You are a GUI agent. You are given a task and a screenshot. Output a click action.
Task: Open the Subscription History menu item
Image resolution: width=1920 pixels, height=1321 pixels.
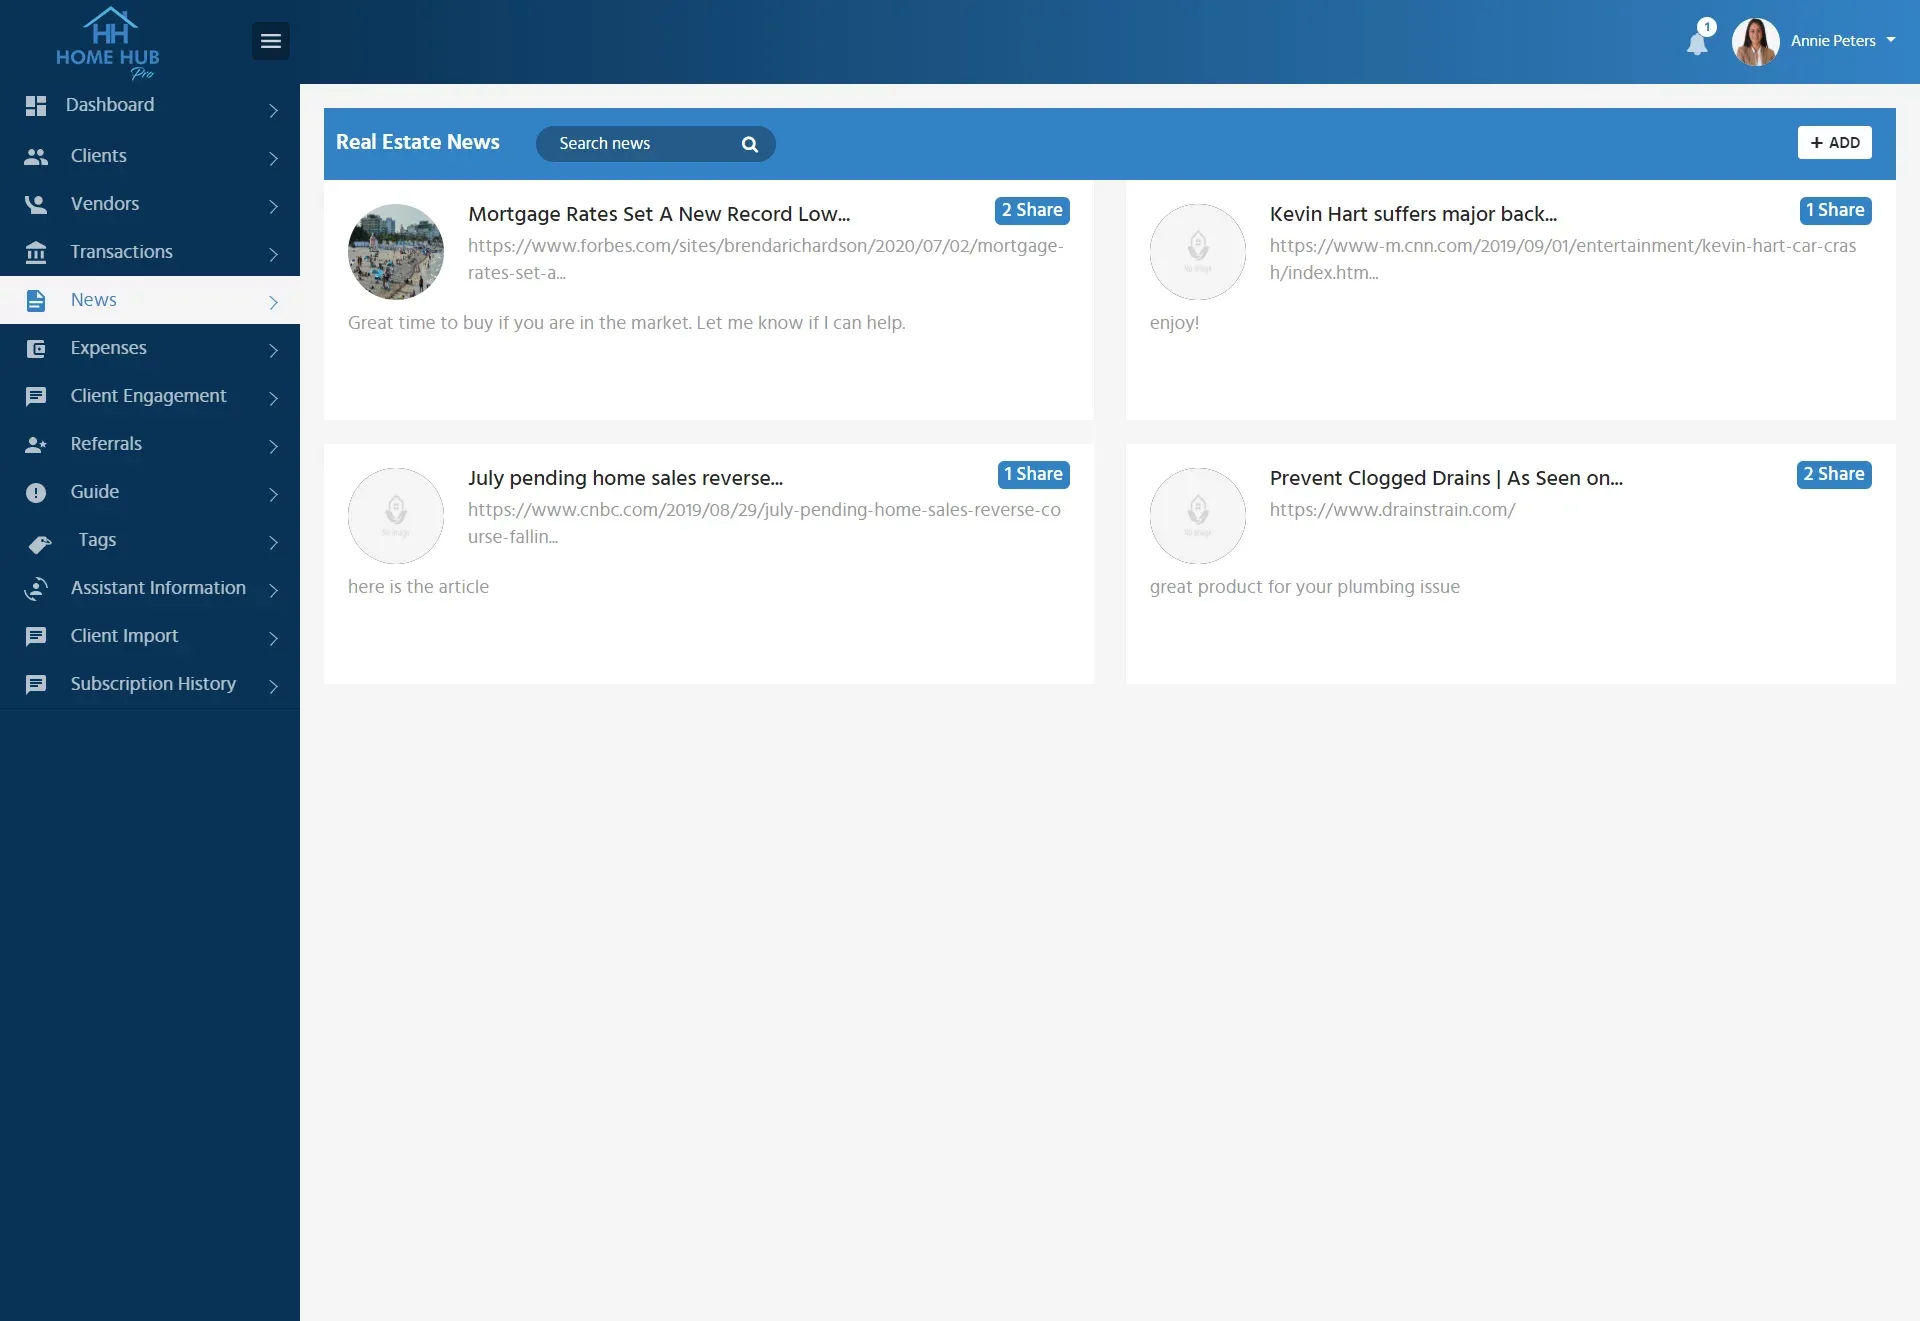(150, 684)
